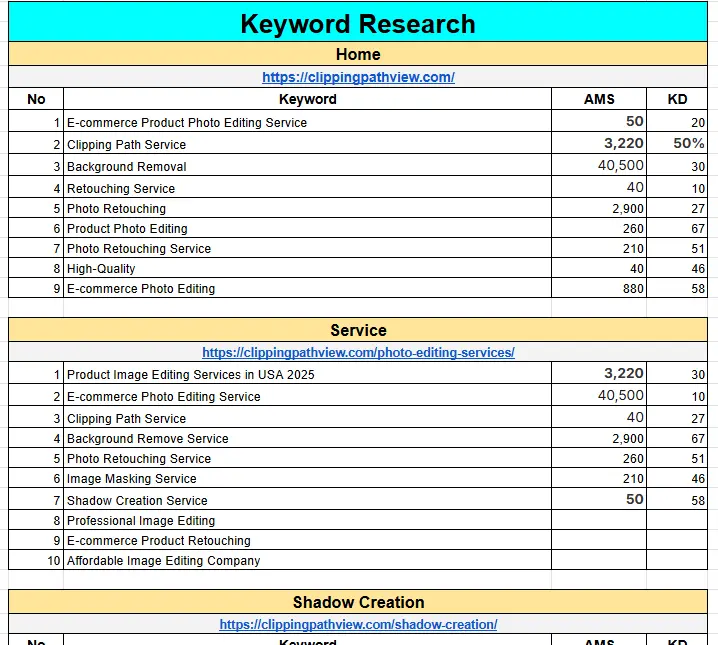
Task: Open the clippingpathview.com home page link
Action: tap(358, 77)
